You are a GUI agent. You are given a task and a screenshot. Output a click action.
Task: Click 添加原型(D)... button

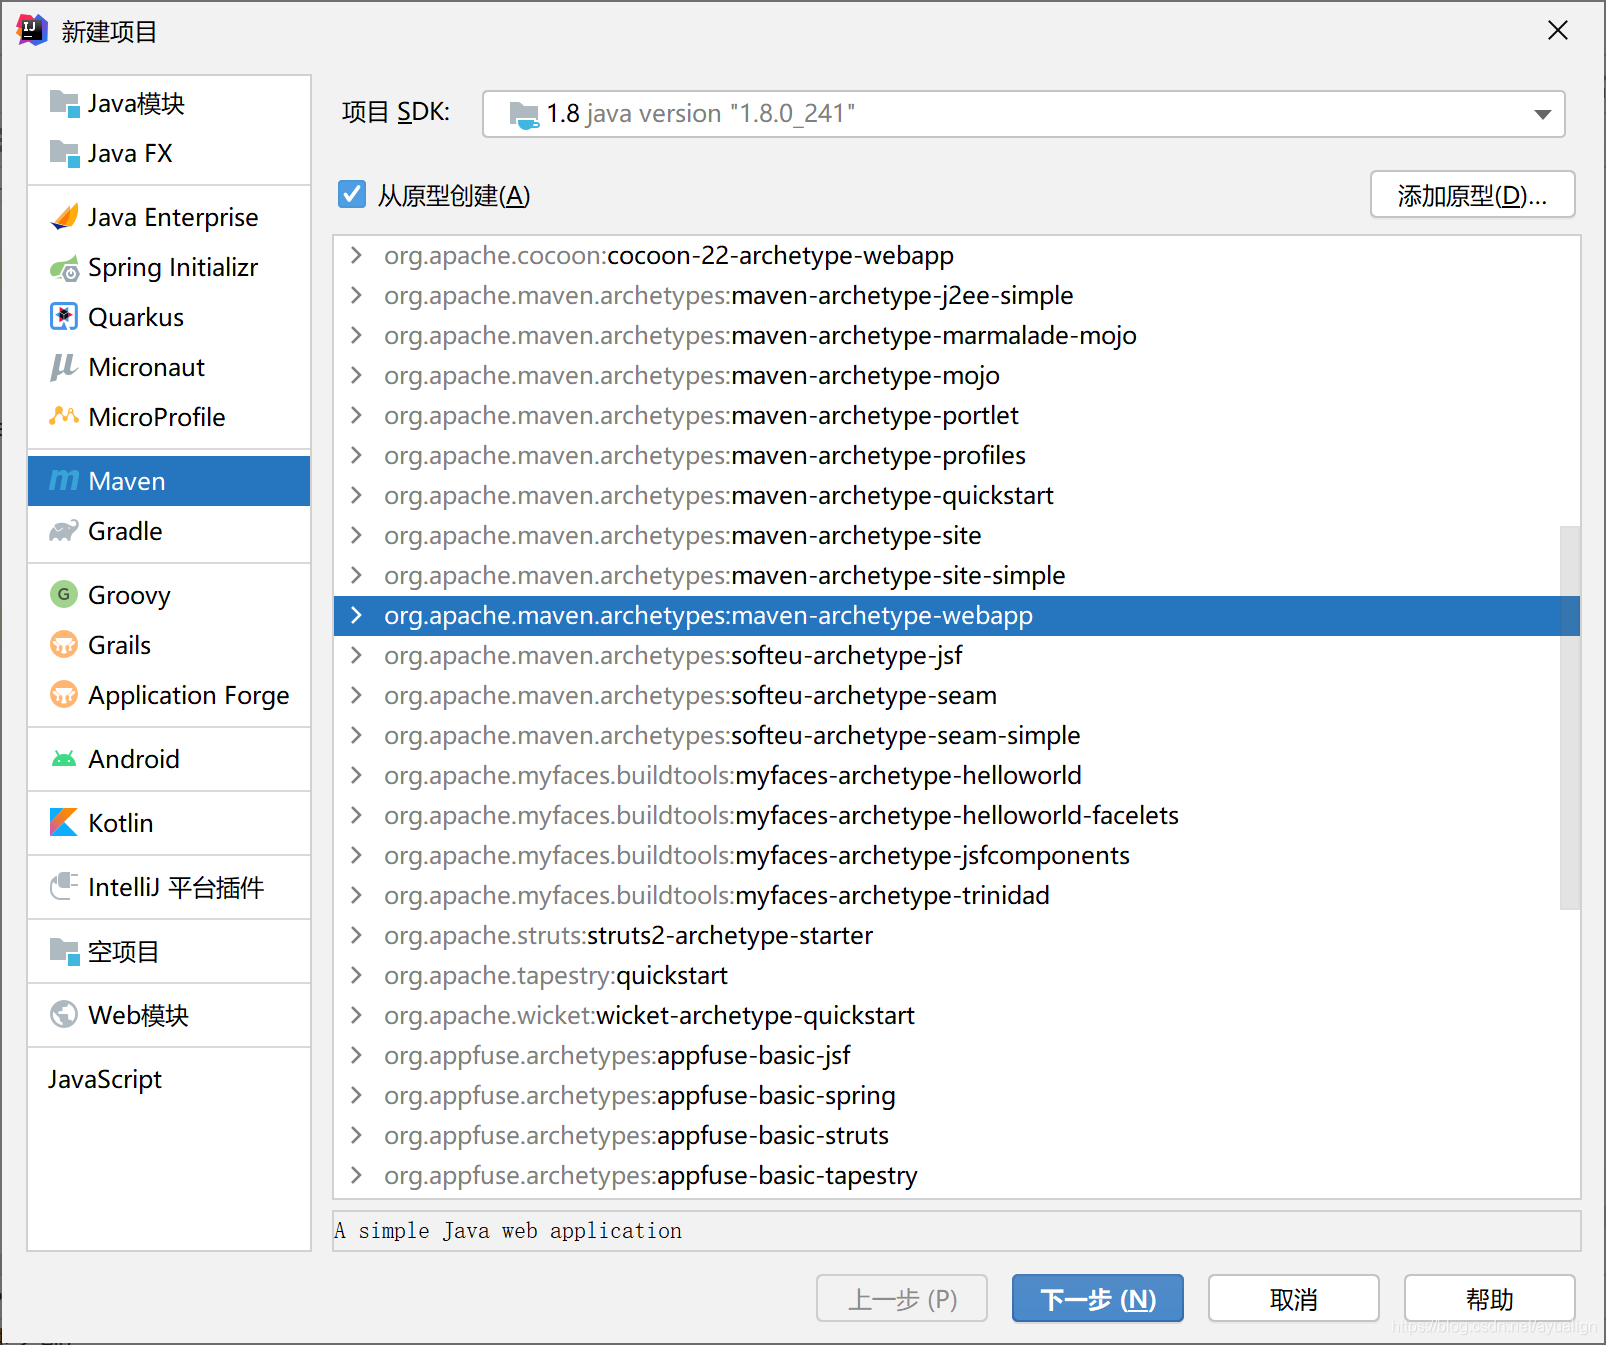tap(1472, 194)
